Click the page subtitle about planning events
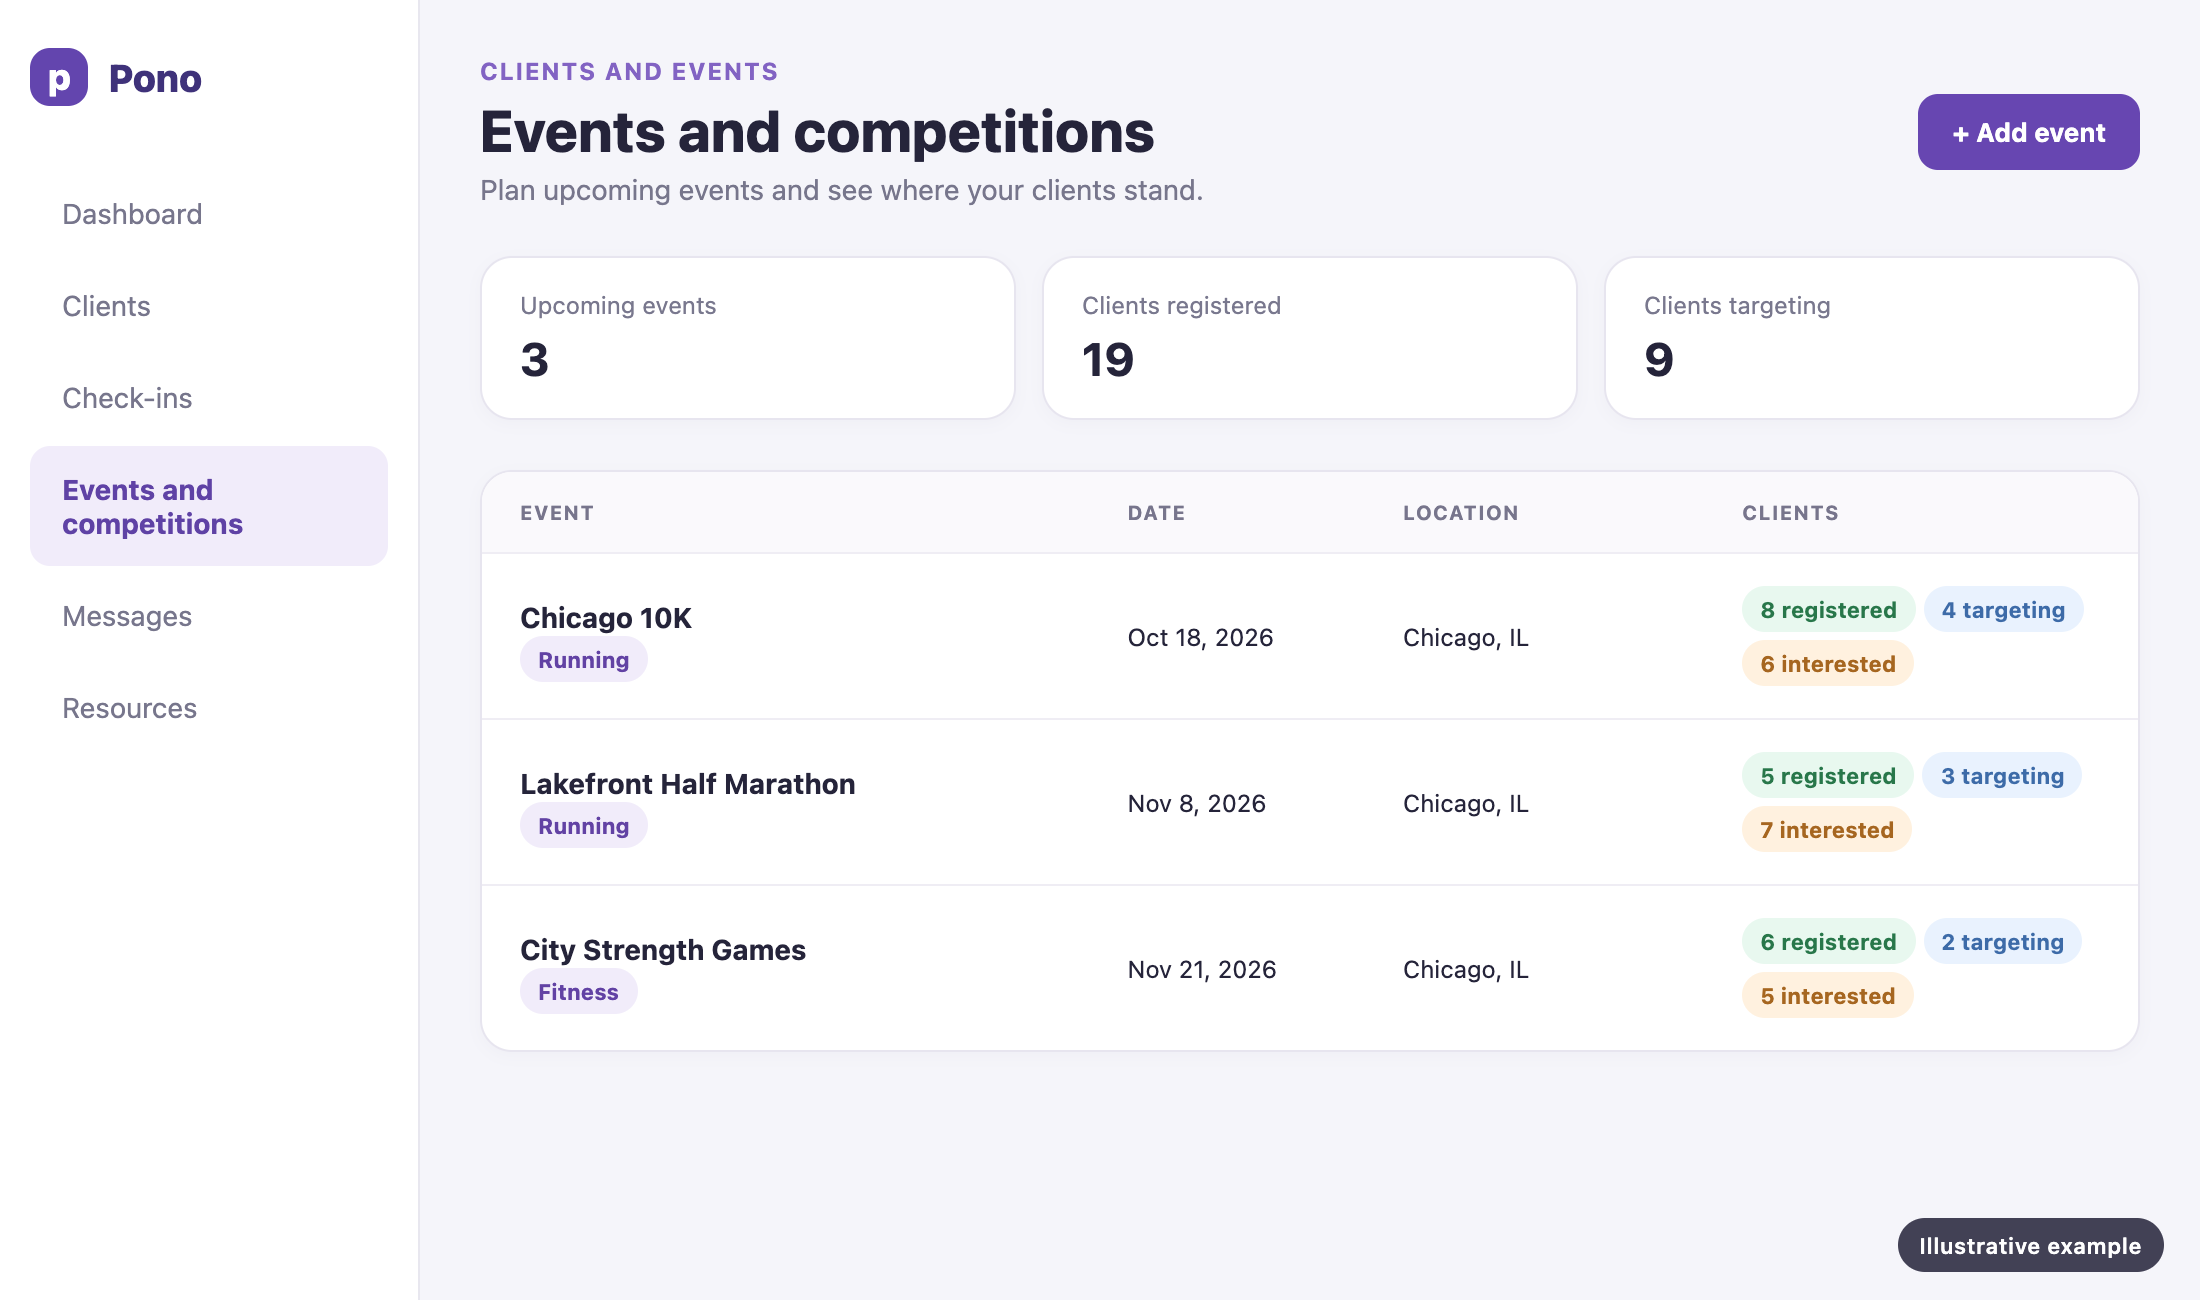This screenshot has height=1300, width=2200. click(841, 190)
